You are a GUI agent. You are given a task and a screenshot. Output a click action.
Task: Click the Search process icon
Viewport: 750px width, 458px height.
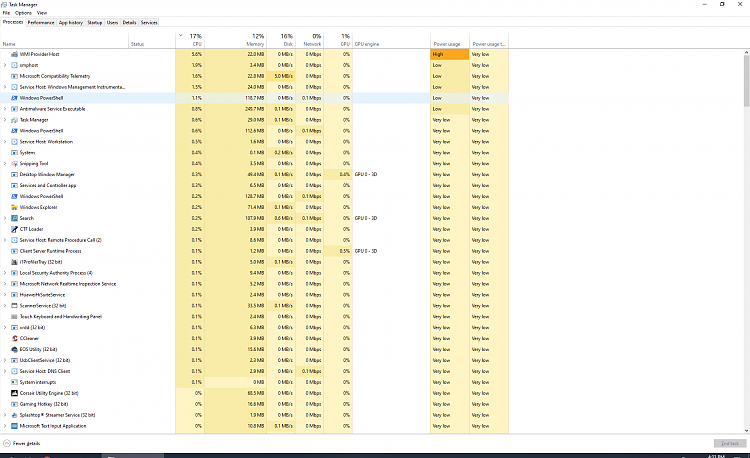pos(14,218)
